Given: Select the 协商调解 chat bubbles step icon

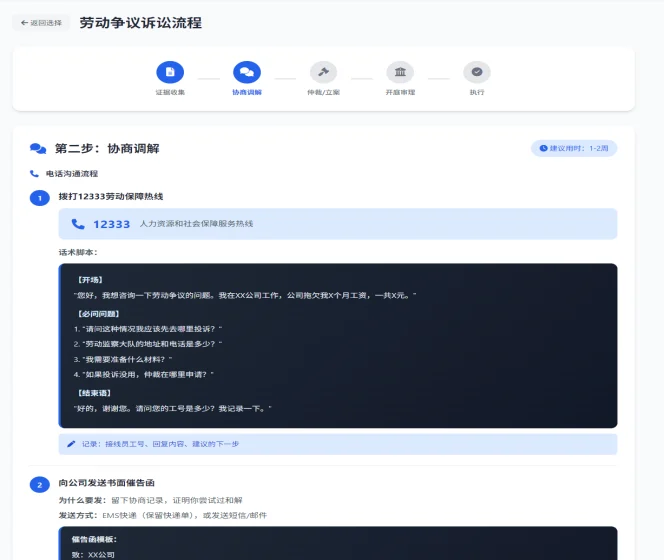Looking at the screenshot, I should [247, 72].
